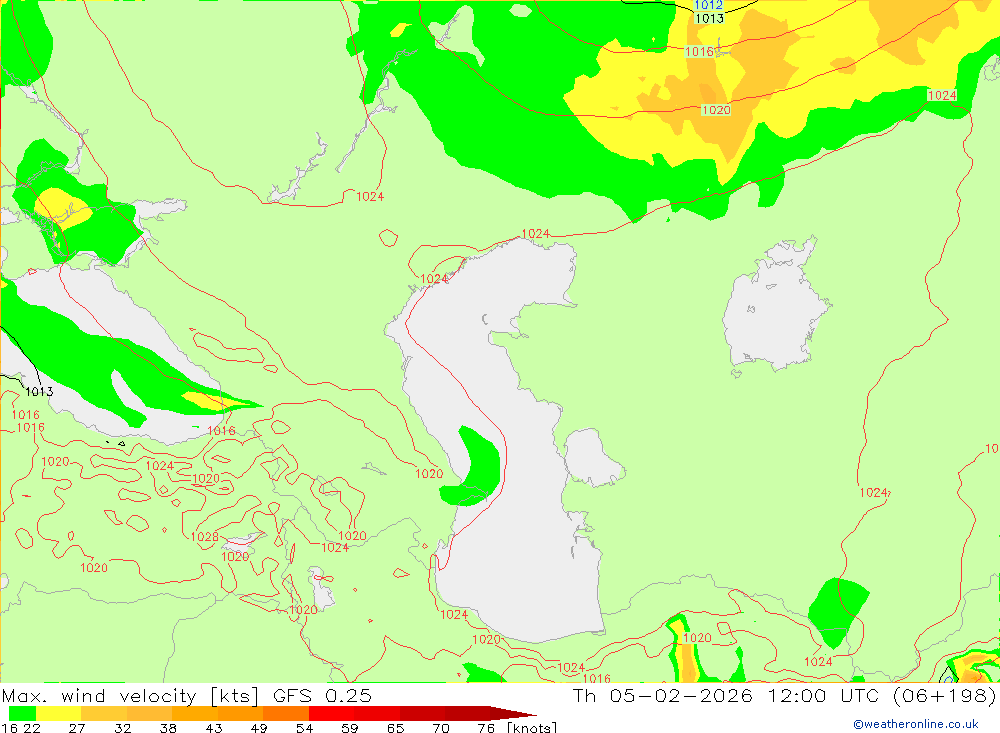Click the legend value '43'
Screen dimensions: 1000x733
[x=214, y=728]
